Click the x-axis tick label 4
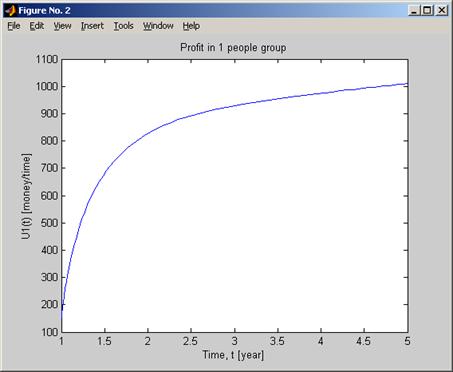 (x=321, y=341)
